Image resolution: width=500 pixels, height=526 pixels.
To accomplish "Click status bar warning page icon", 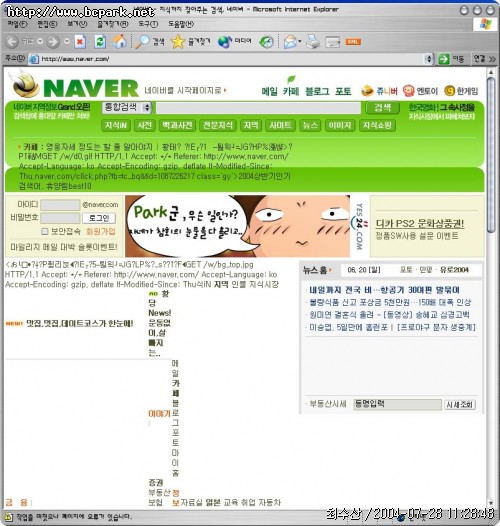I will point(9,517).
